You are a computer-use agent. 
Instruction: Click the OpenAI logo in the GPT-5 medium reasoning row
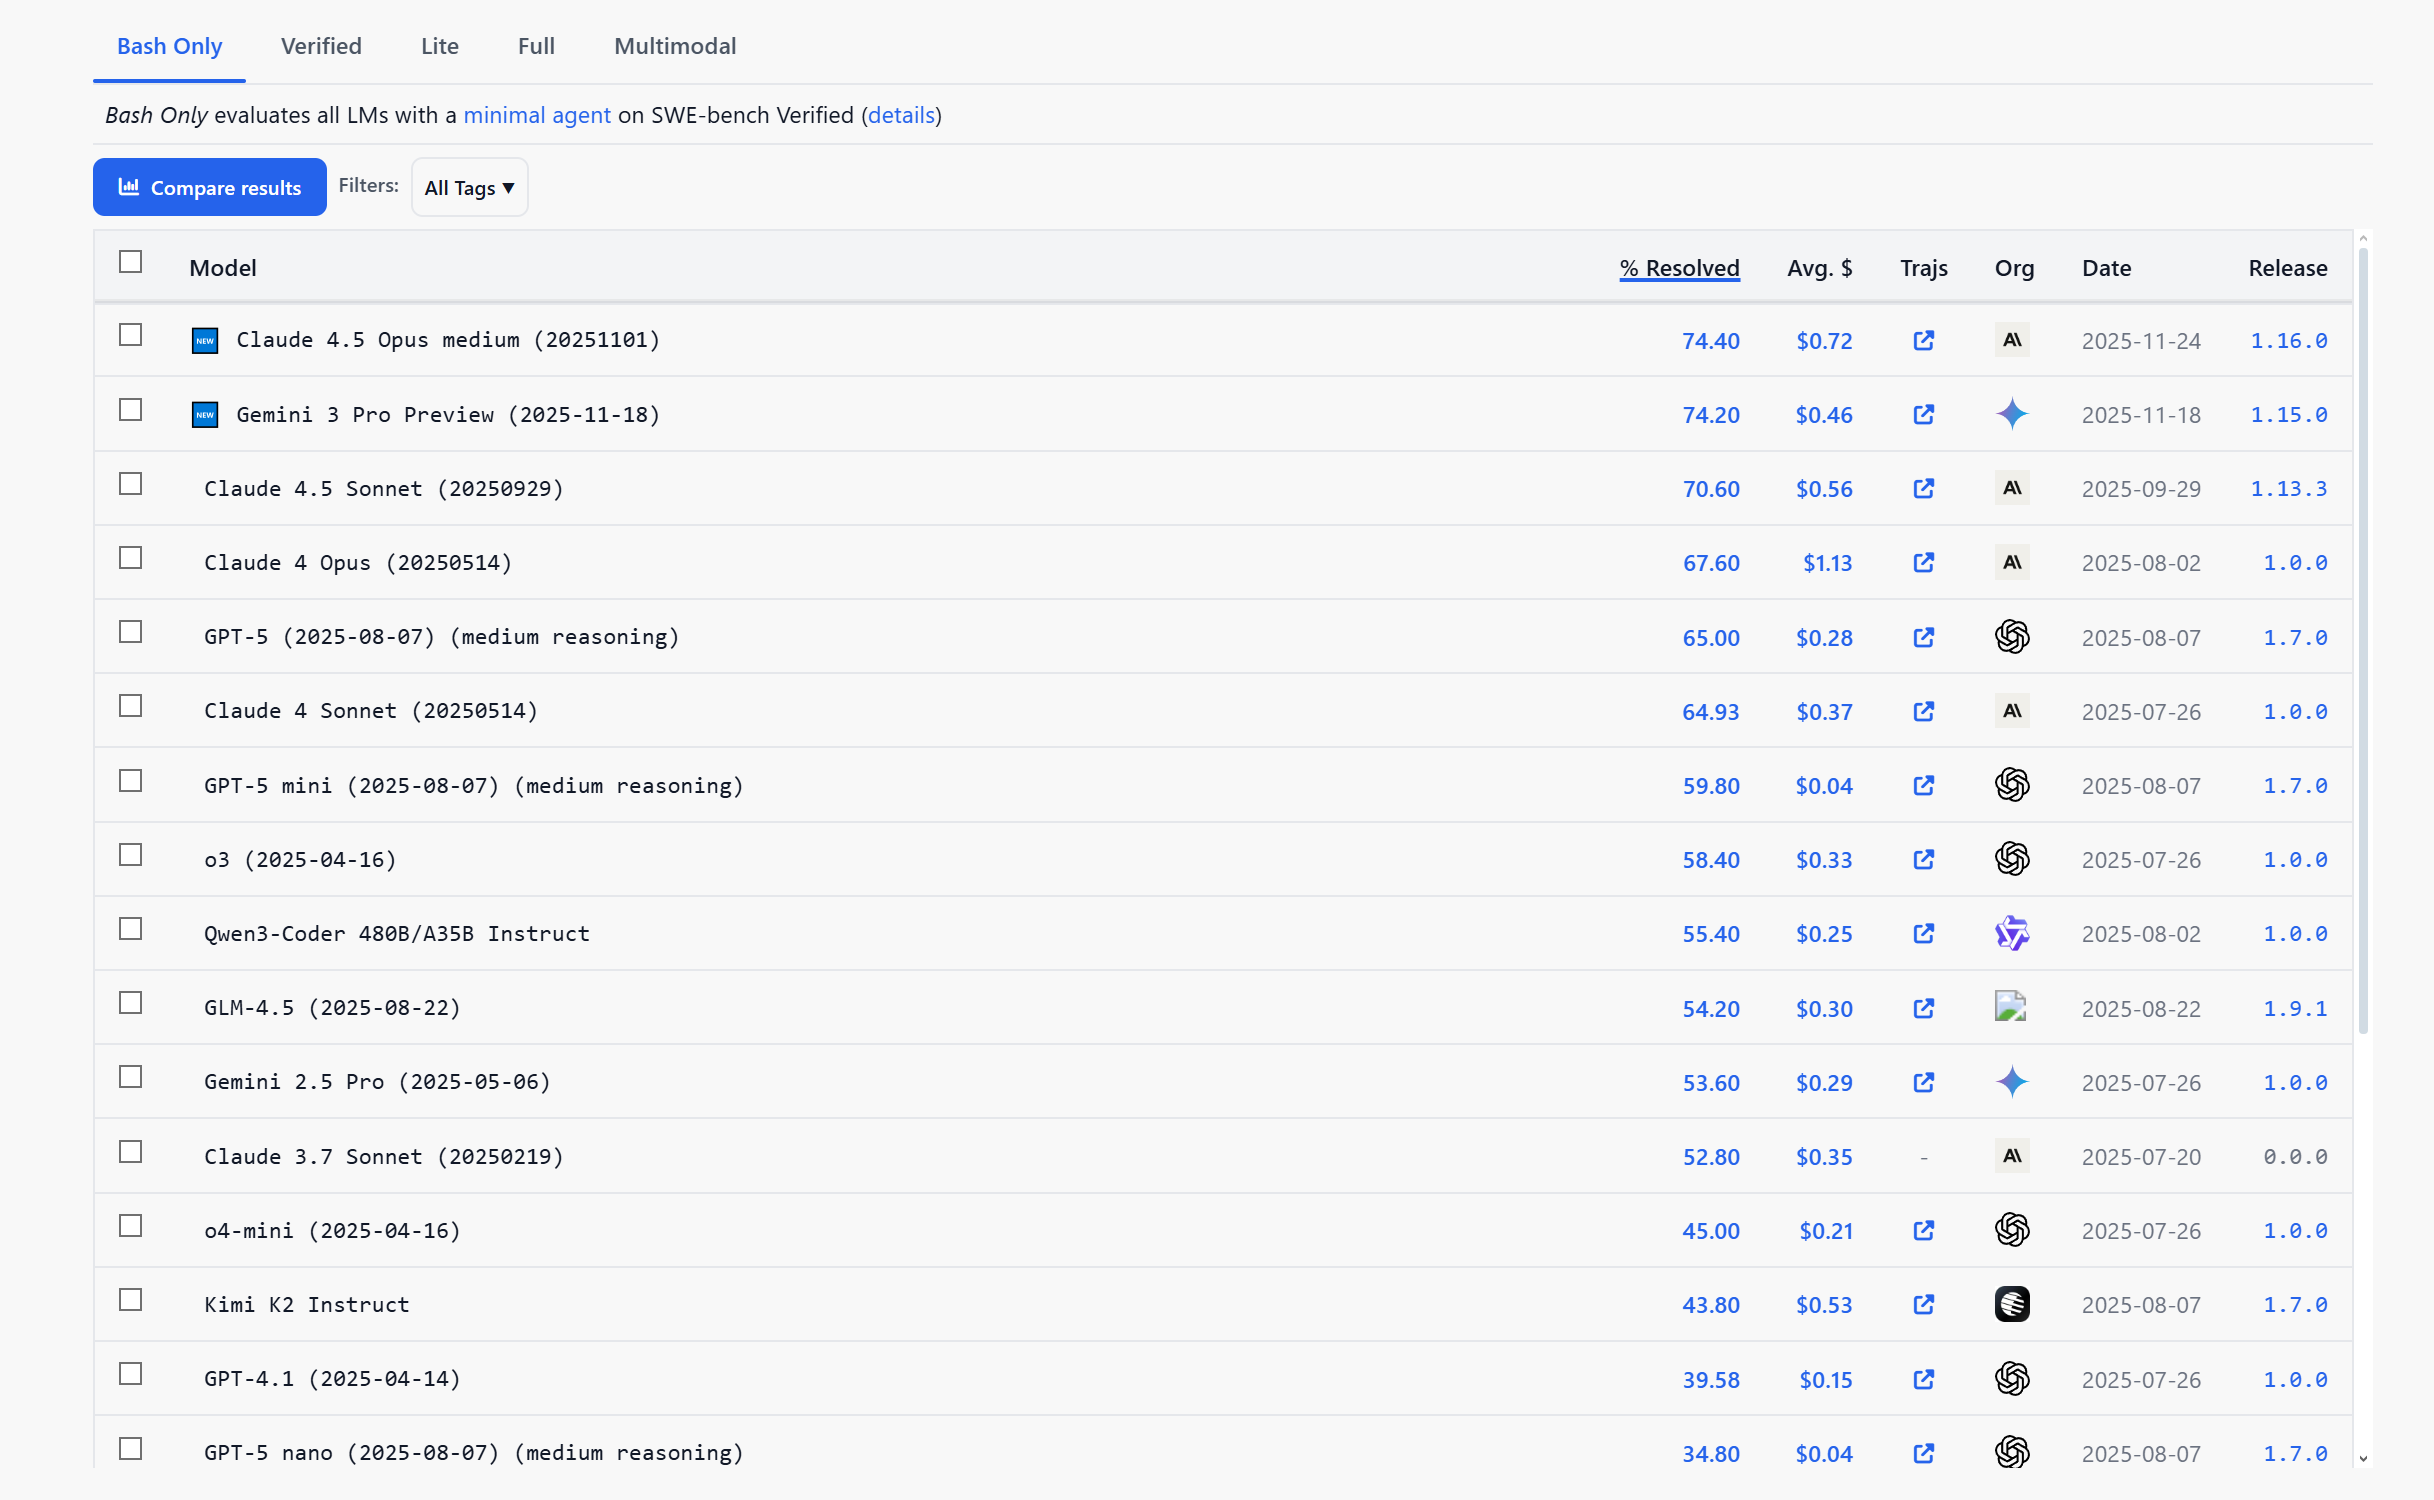[x=2011, y=637]
